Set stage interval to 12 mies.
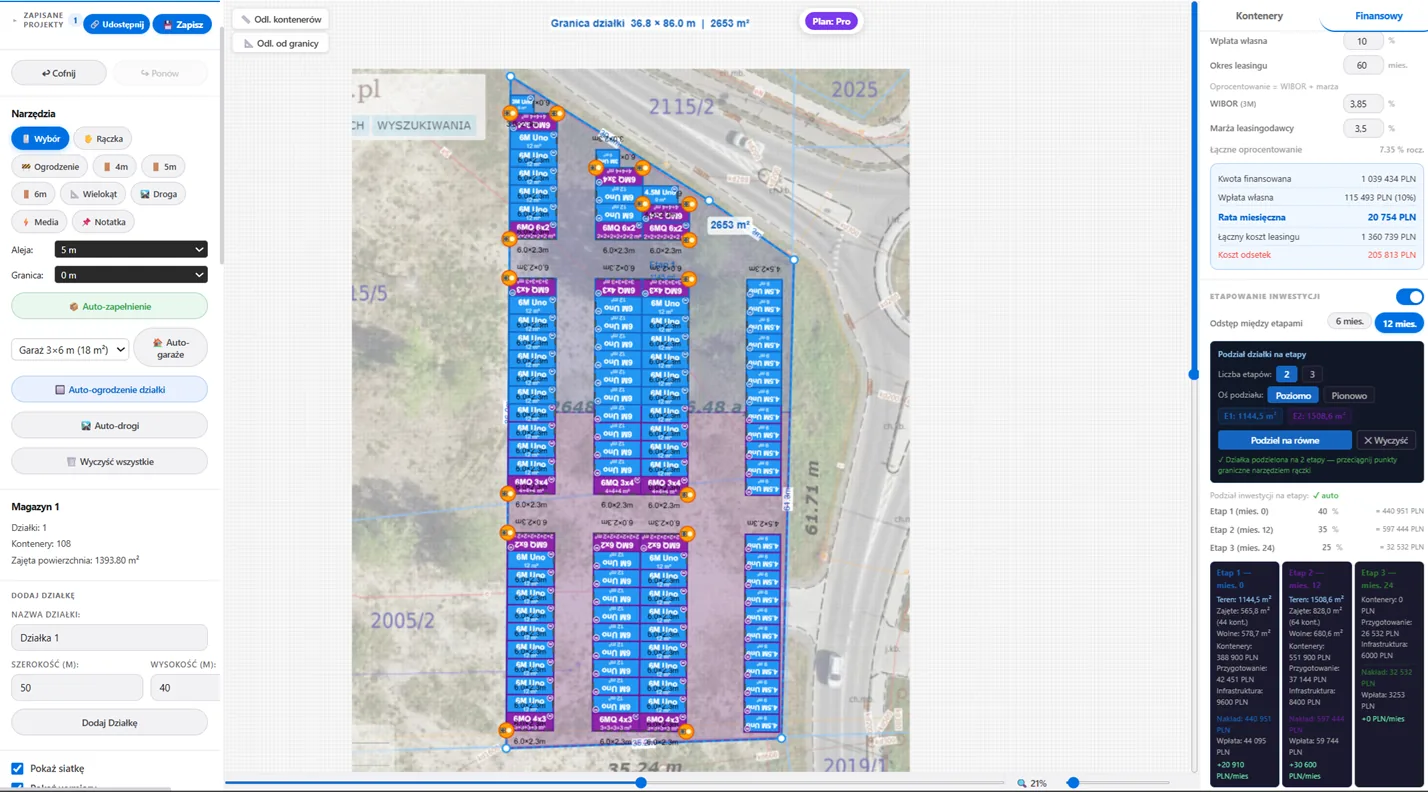The image size is (1428, 792). (1398, 323)
